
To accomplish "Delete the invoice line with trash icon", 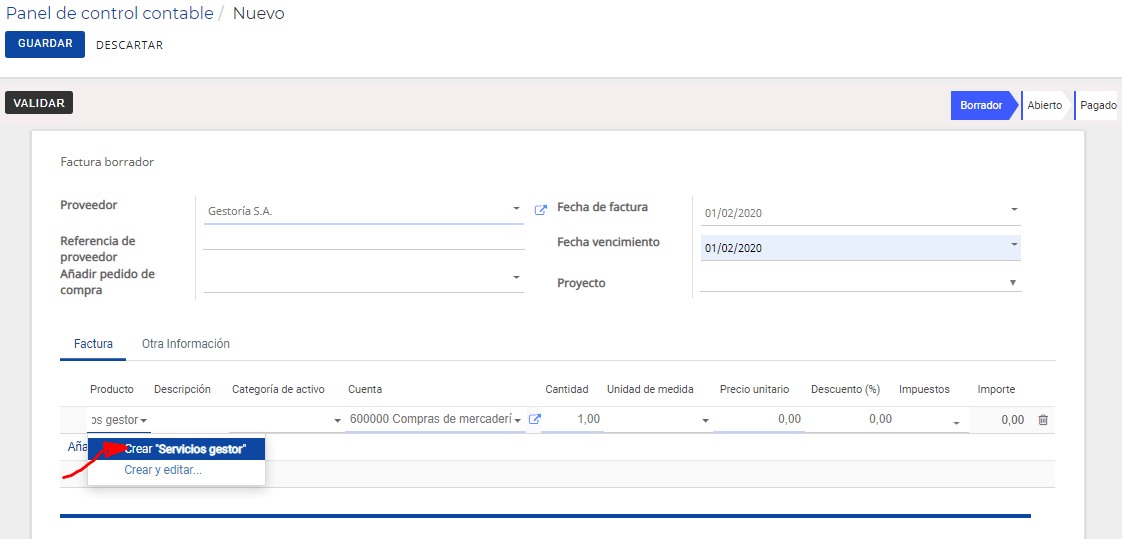I will point(1043,420).
